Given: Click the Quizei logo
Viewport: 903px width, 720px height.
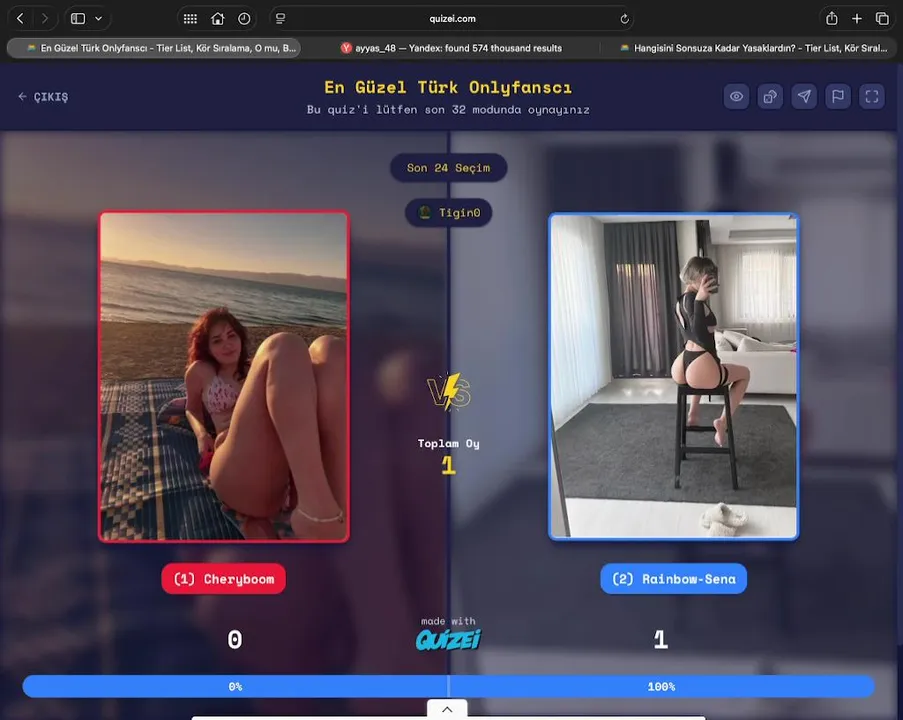Looking at the screenshot, I should 448,639.
